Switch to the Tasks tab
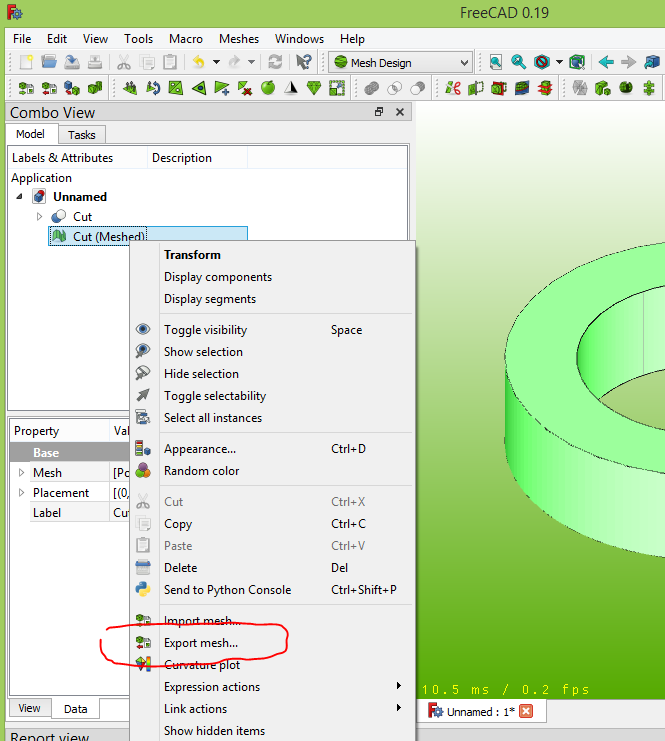665x741 pixels. (x=82, y=135)
